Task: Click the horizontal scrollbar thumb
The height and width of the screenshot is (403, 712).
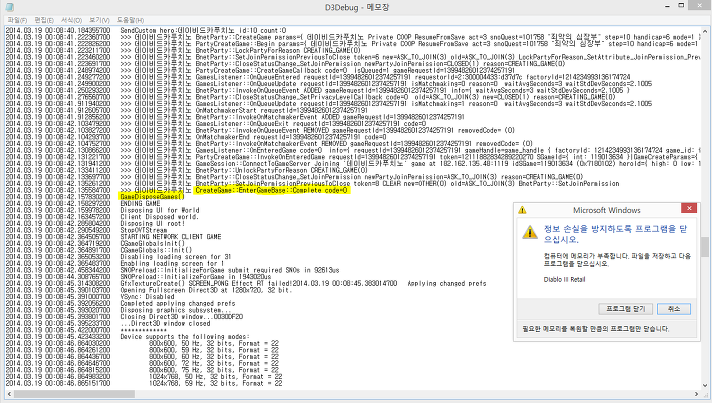Action: coord(74,393)
